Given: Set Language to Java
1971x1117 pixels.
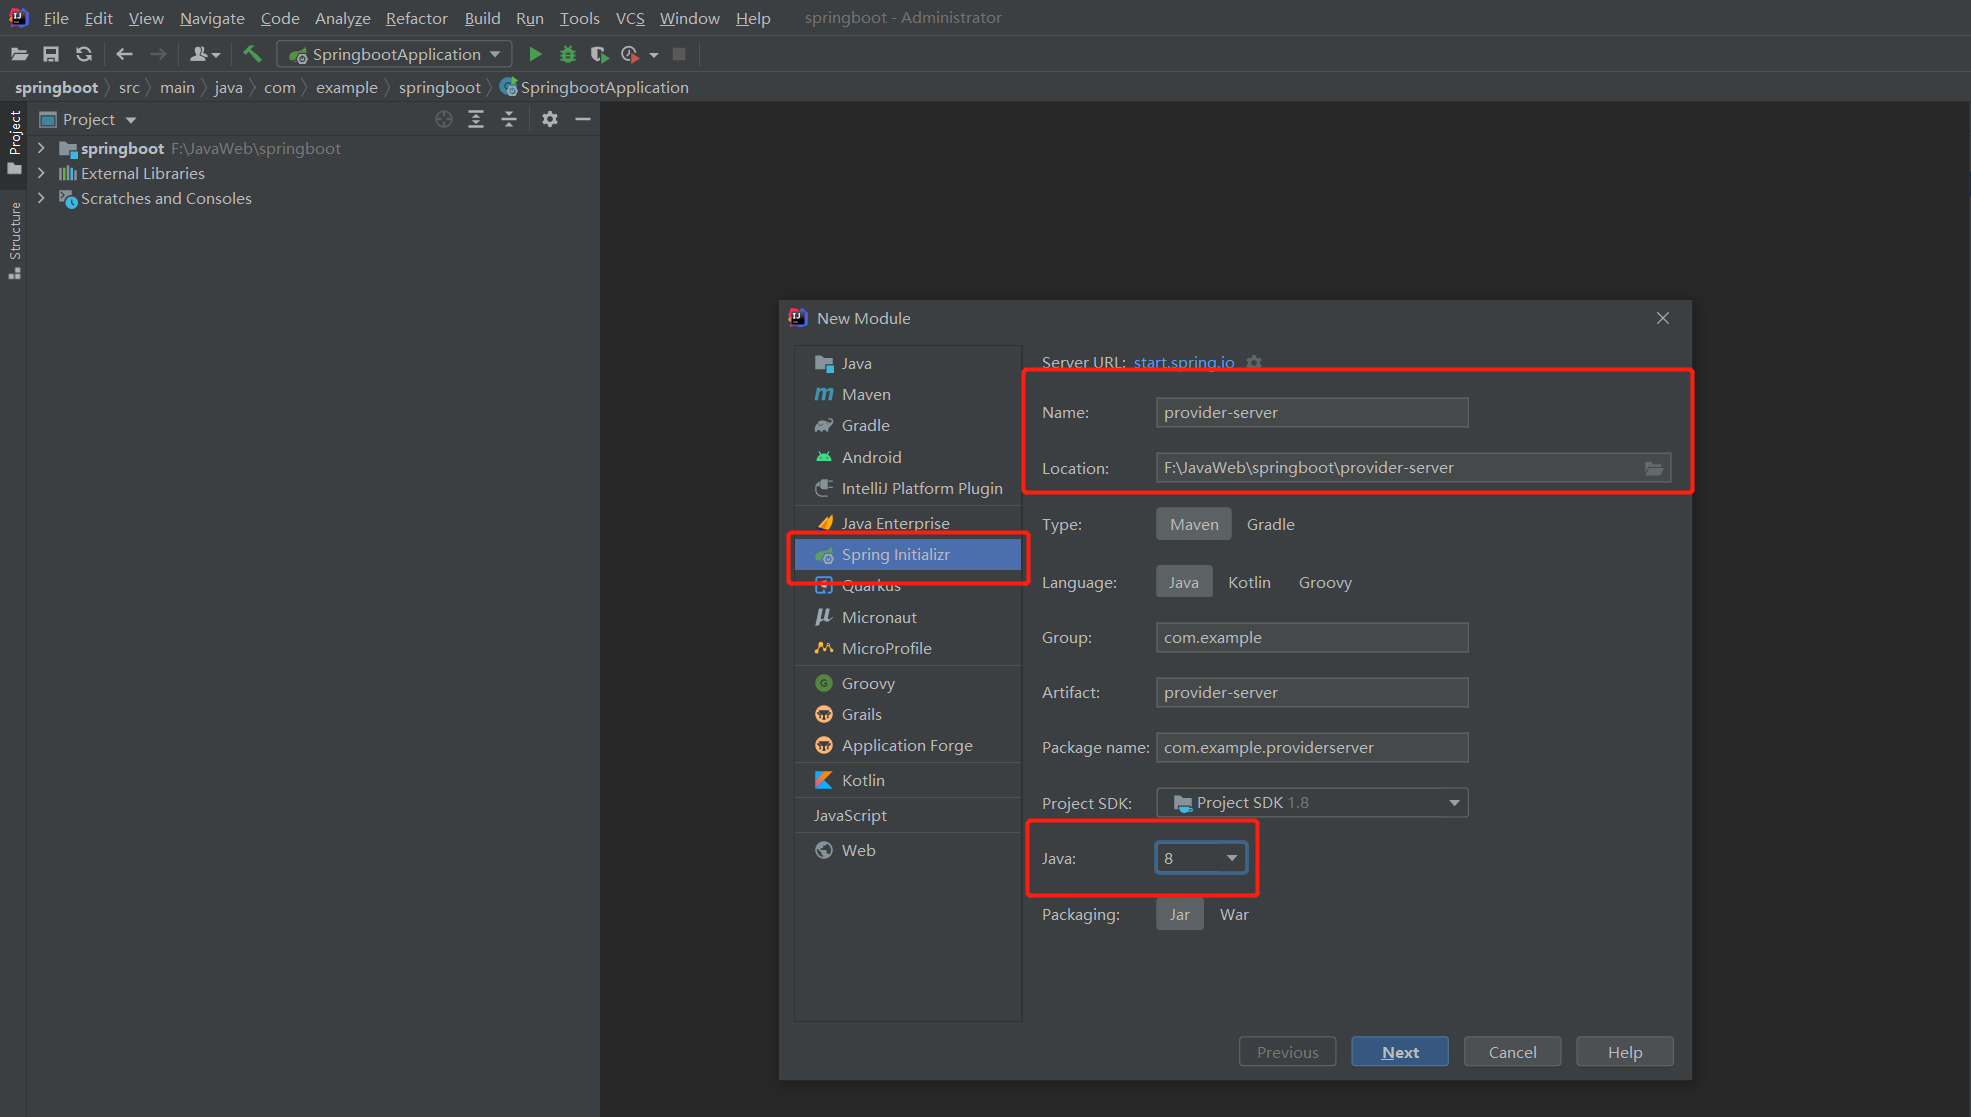Looking at the screenshot, I should [1184, 582].
